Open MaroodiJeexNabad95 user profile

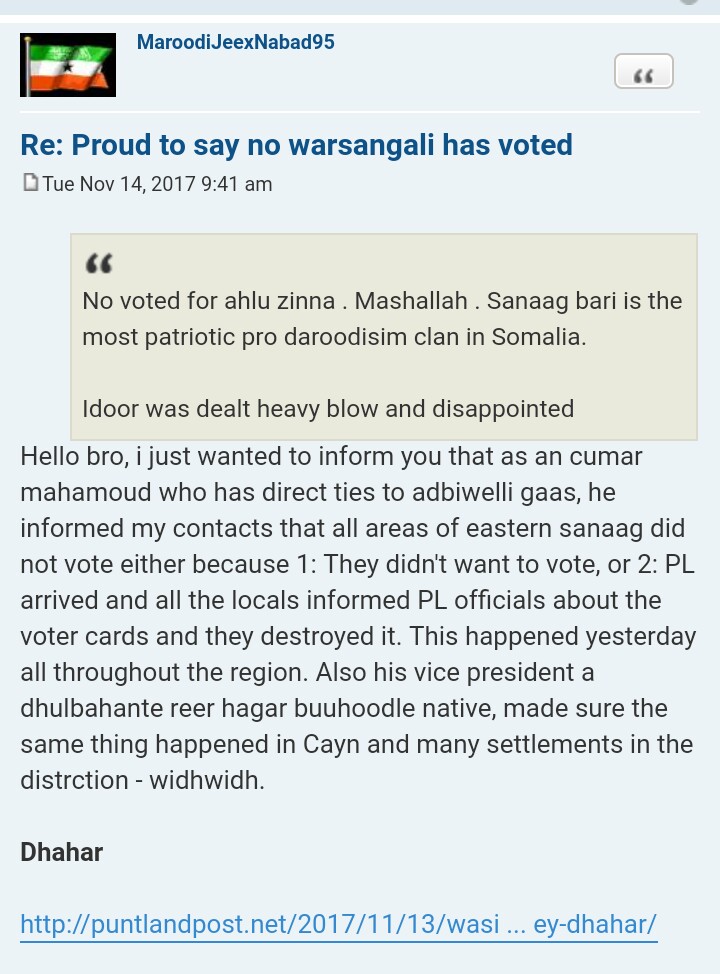235,42
